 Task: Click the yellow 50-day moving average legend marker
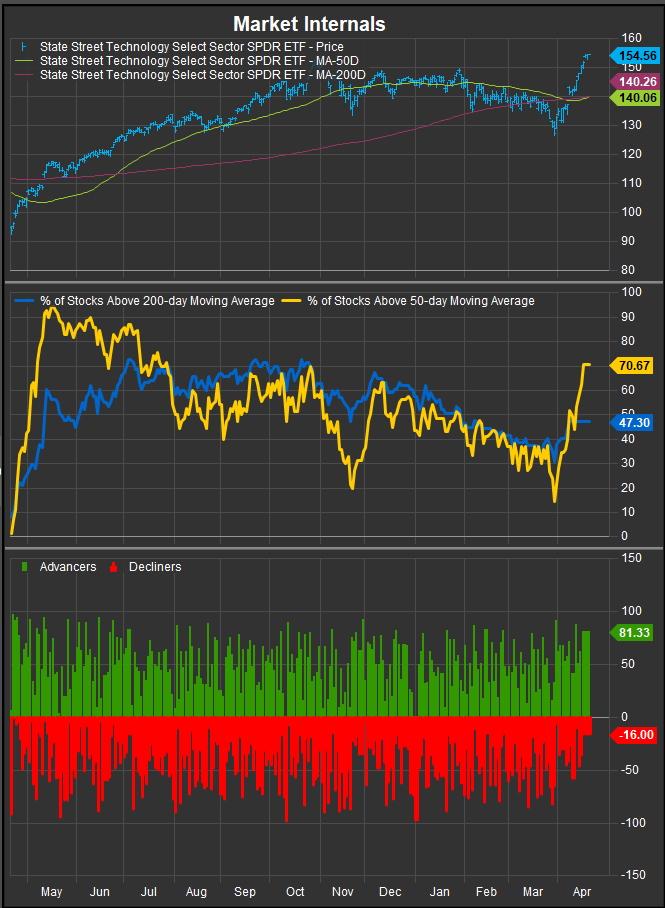[292, 301]
